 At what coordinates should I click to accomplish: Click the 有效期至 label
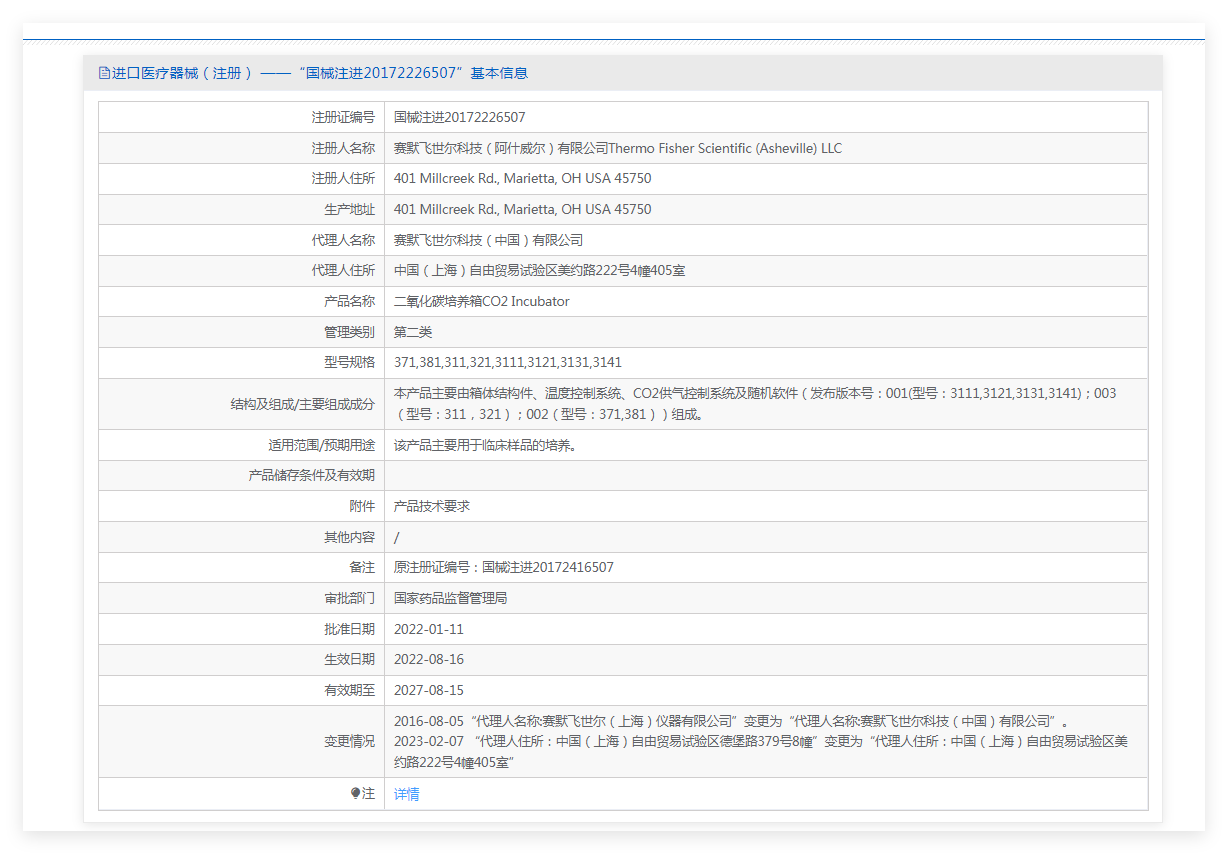pyautogui.click(x=350, y=690)
